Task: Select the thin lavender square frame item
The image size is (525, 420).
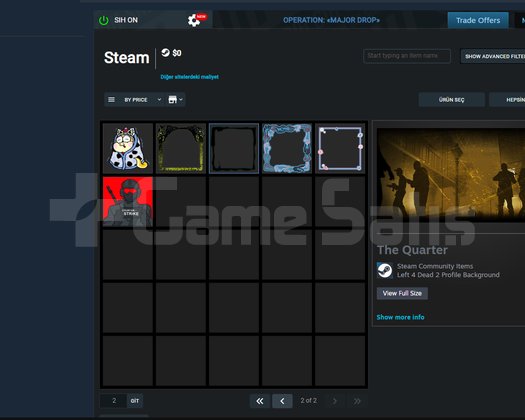Action: tap(340, 148)
